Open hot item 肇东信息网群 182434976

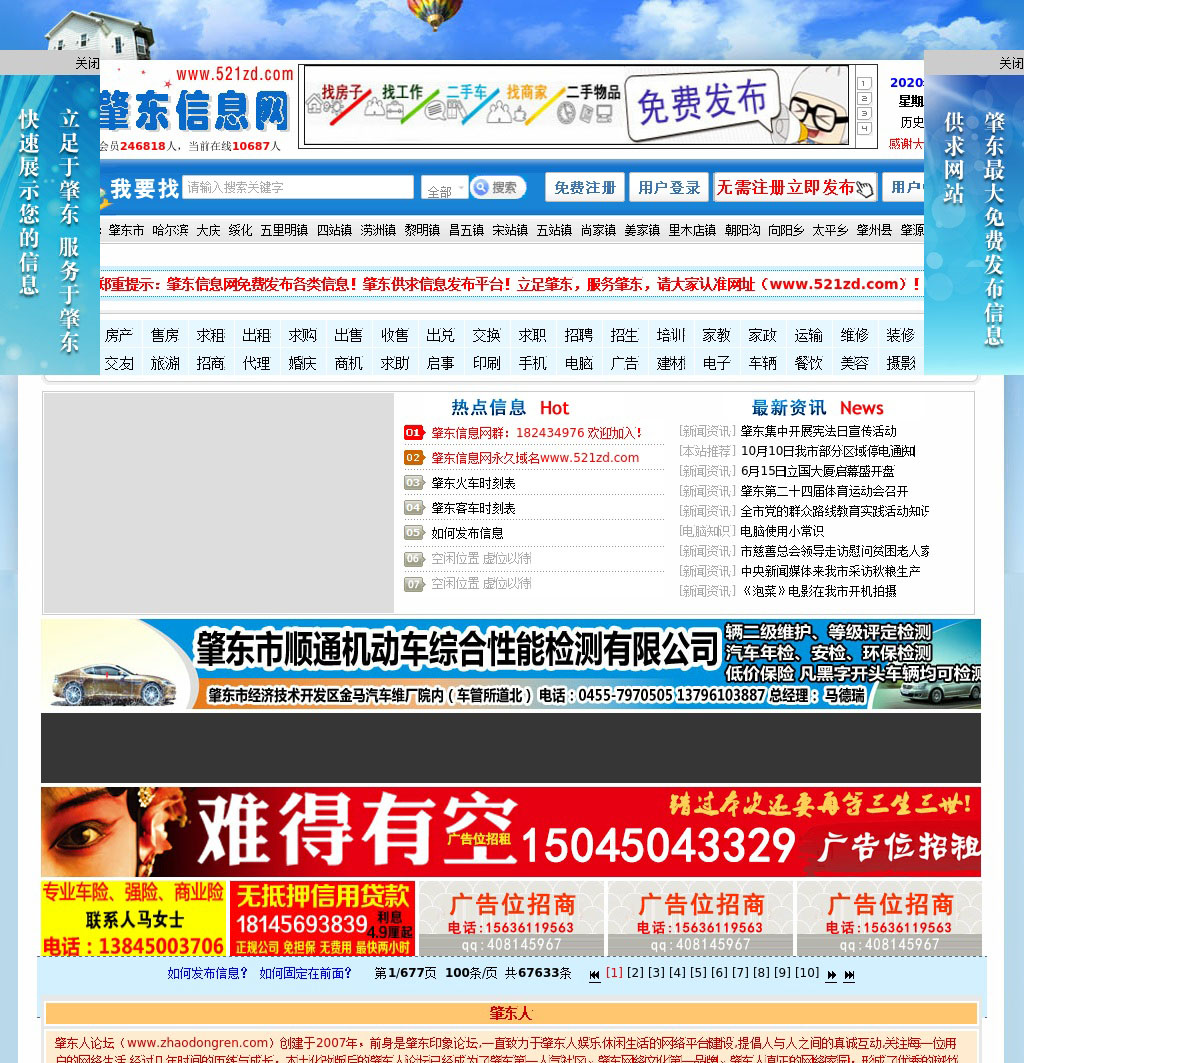(x=536, y=433)
